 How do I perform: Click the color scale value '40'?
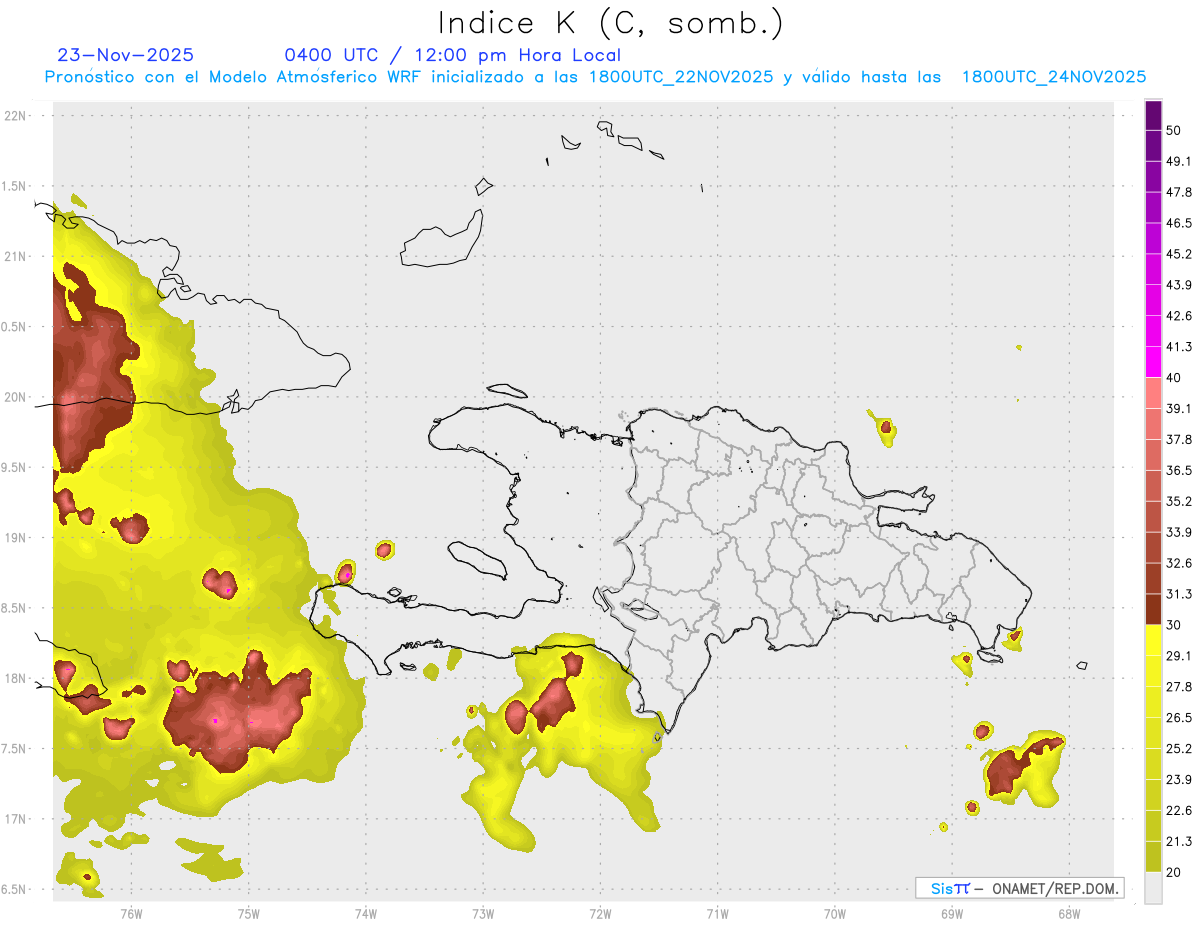pos(1174,378)
